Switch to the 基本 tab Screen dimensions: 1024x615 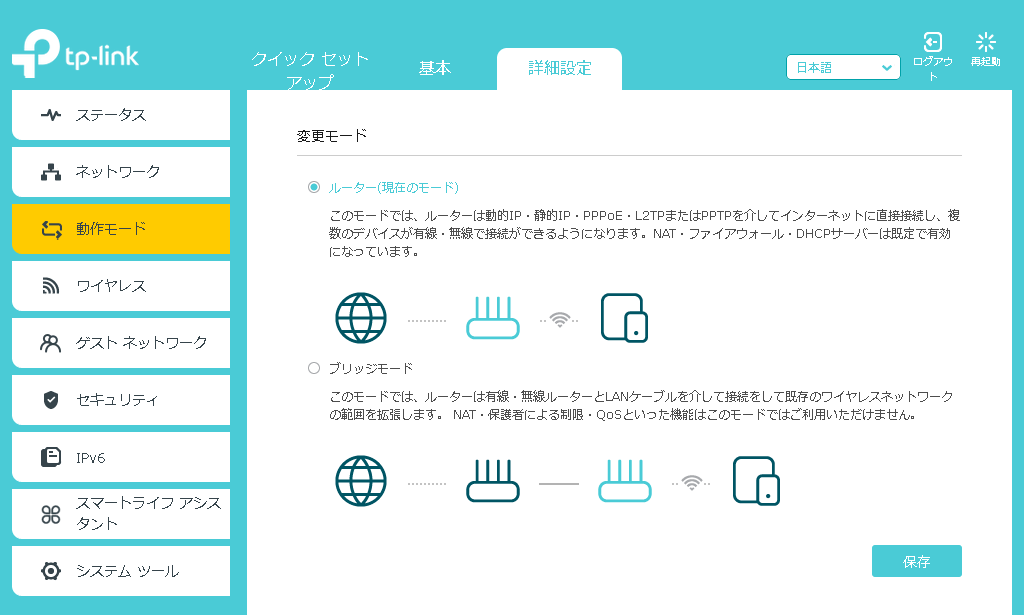435,68
